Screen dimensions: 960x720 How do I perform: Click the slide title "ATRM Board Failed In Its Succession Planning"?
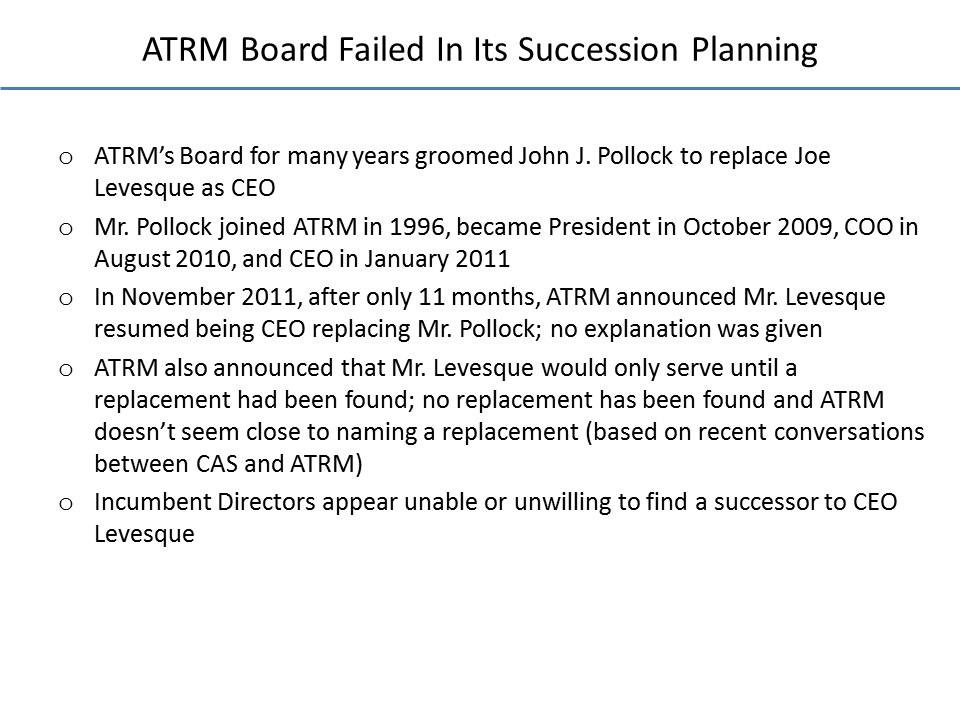pyautogui.click(x=480, y=50)
